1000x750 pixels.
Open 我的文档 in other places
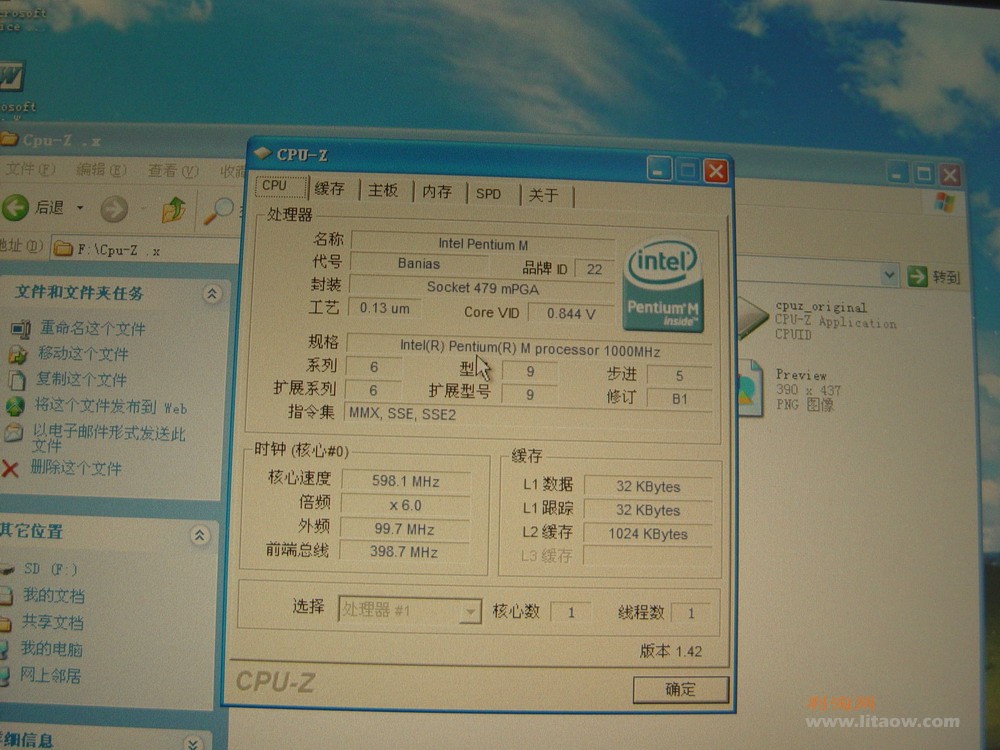click(x=54, y=596)
